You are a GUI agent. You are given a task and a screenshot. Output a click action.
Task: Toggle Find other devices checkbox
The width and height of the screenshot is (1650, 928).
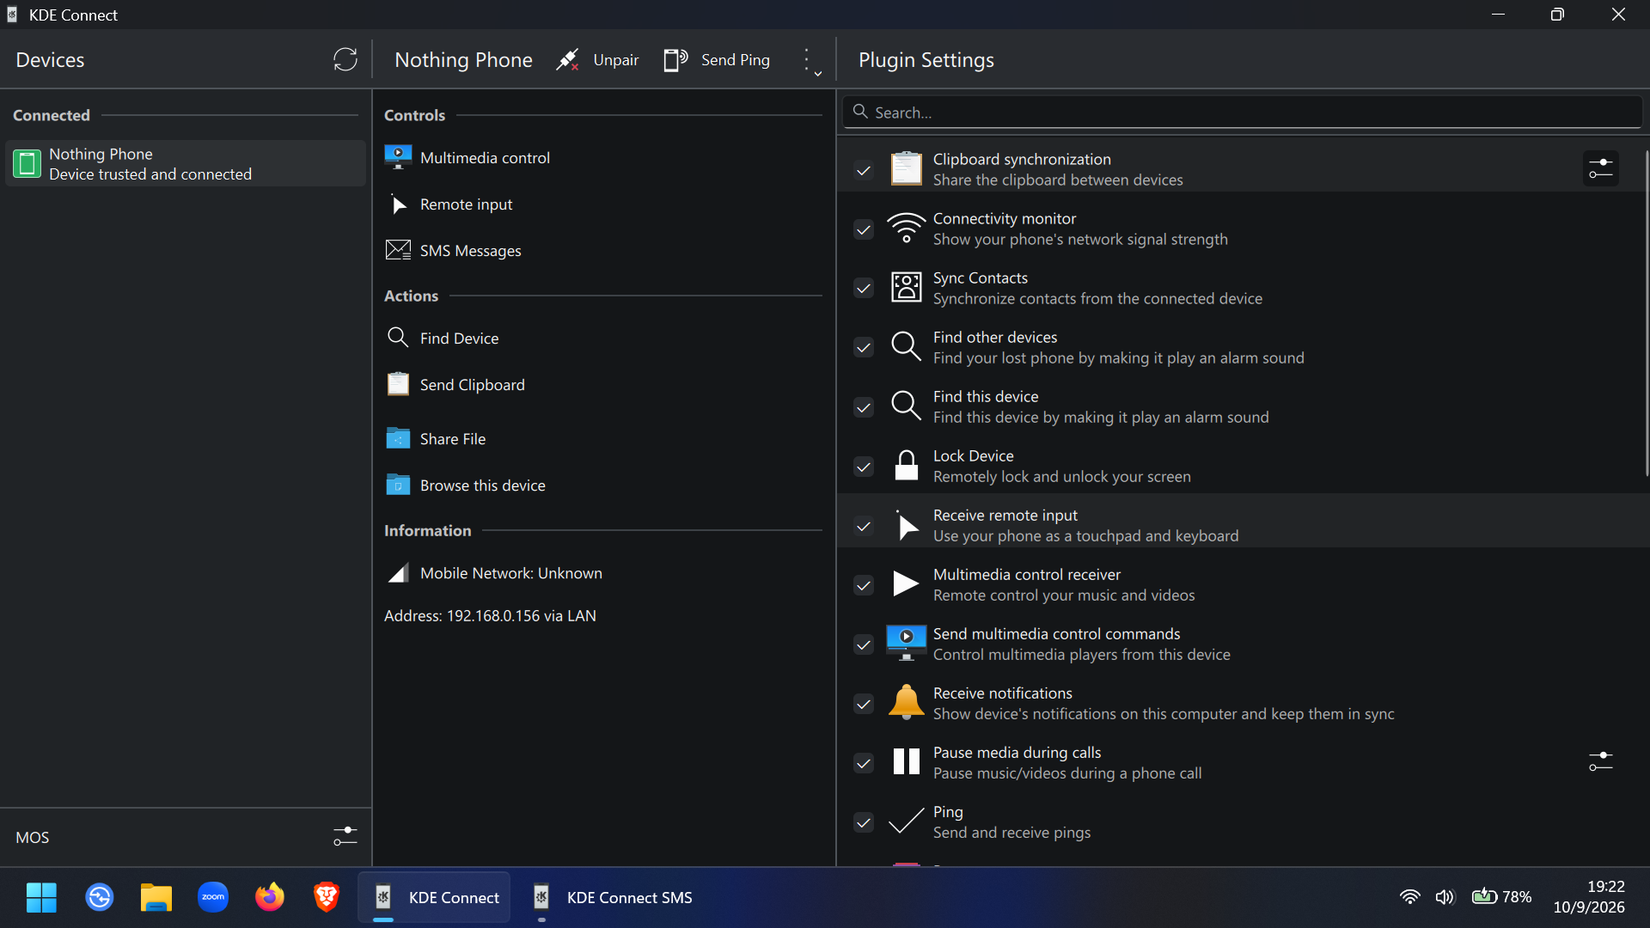coord(864,347)
